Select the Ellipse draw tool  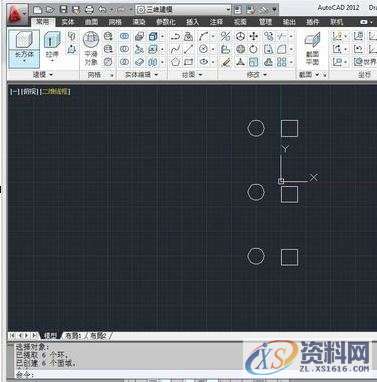click(203, 62)
